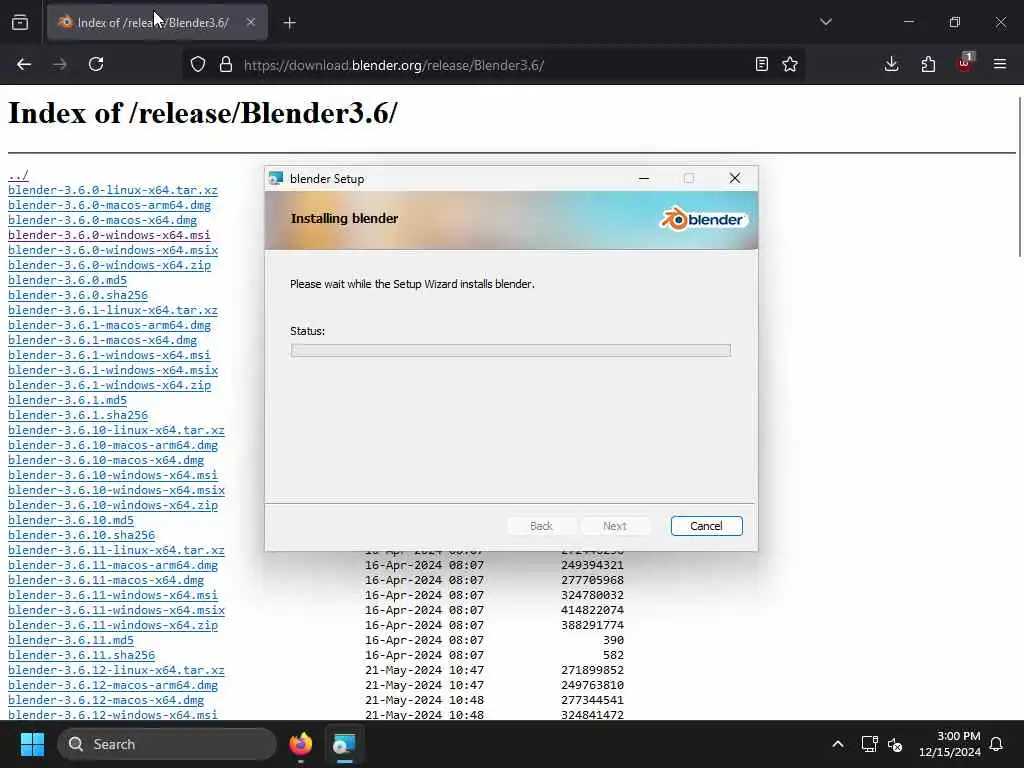Click the installer icon in the taskbar
Viewport: 1024px width, 768px height.
click(344, 744)
